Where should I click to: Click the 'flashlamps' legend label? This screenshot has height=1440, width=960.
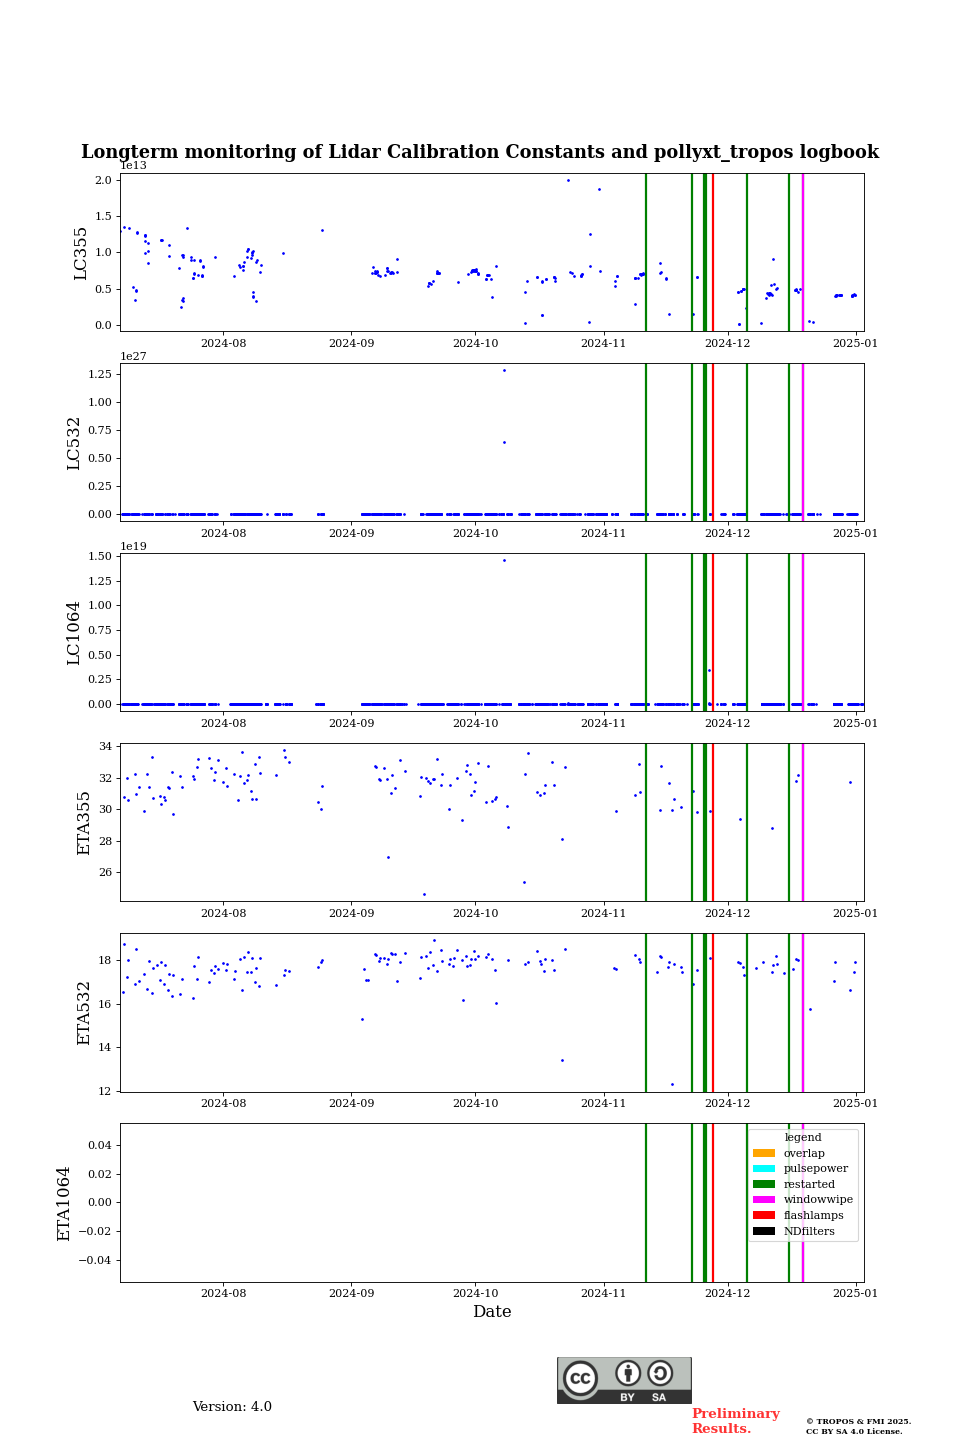click(814, 1215)
